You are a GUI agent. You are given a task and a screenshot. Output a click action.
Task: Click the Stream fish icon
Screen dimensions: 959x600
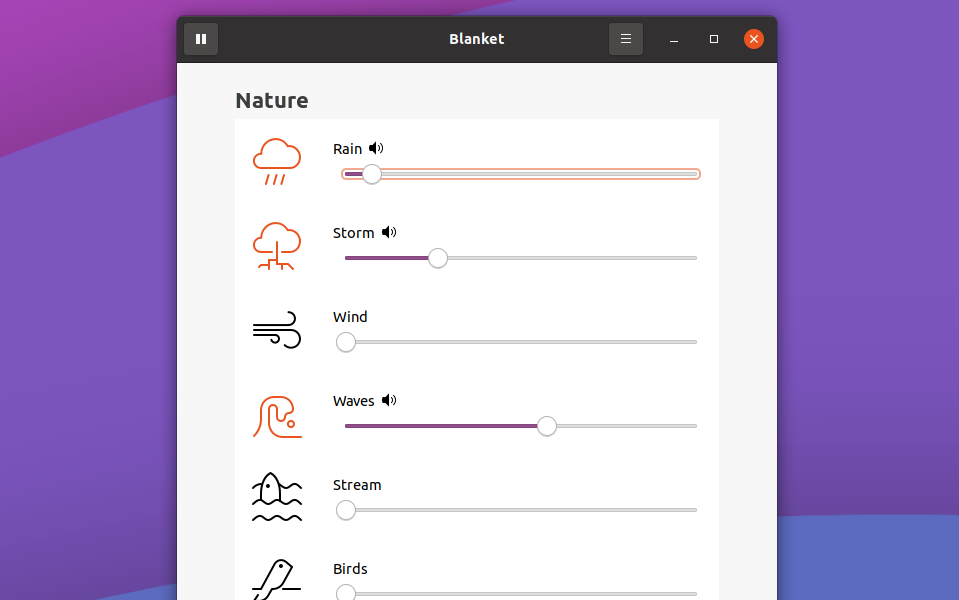[x=277, y=497]
